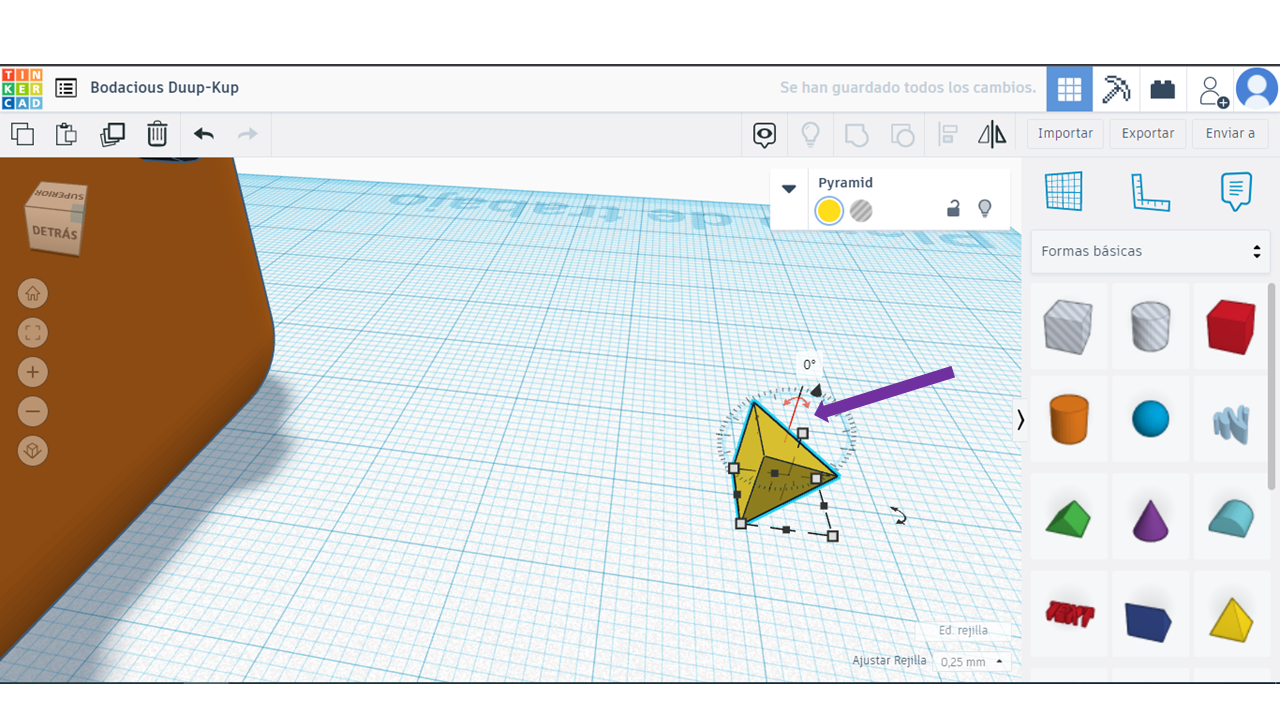Invite a collaborator with the add-user icon
The image size is (1280, 720).
(1212, 89)
